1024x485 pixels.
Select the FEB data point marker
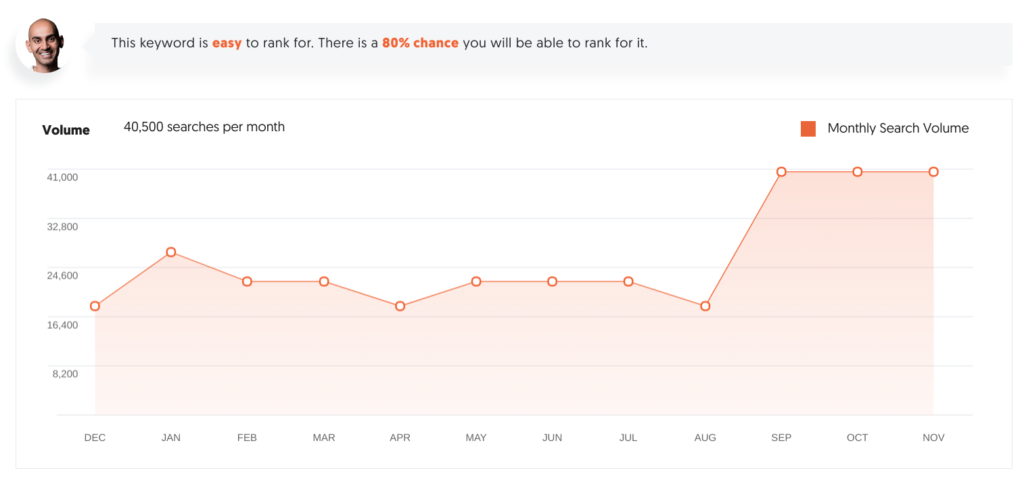click(x=247, y=282)
